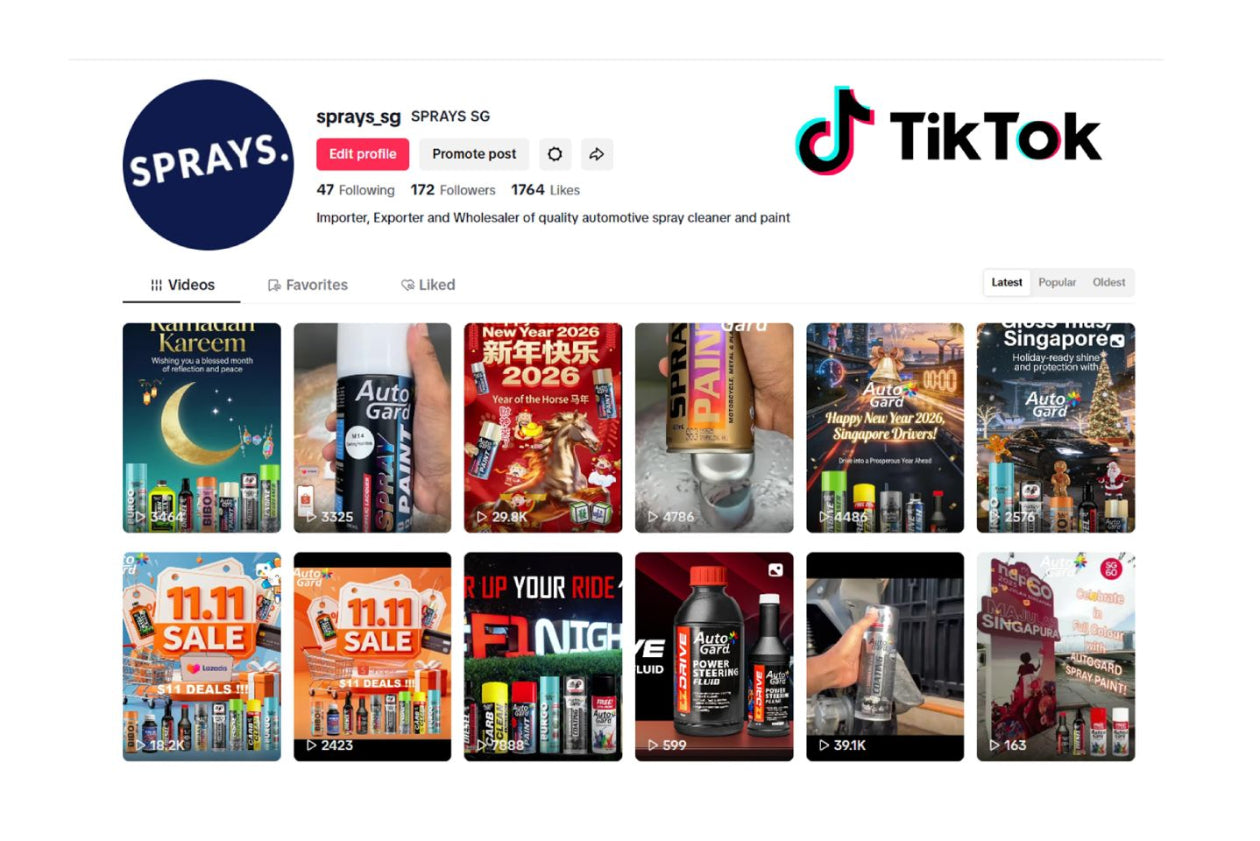This screenshot has height=841, width=1260.
Task: Click play icon on 18.2K video
Action: pos(141,745)
